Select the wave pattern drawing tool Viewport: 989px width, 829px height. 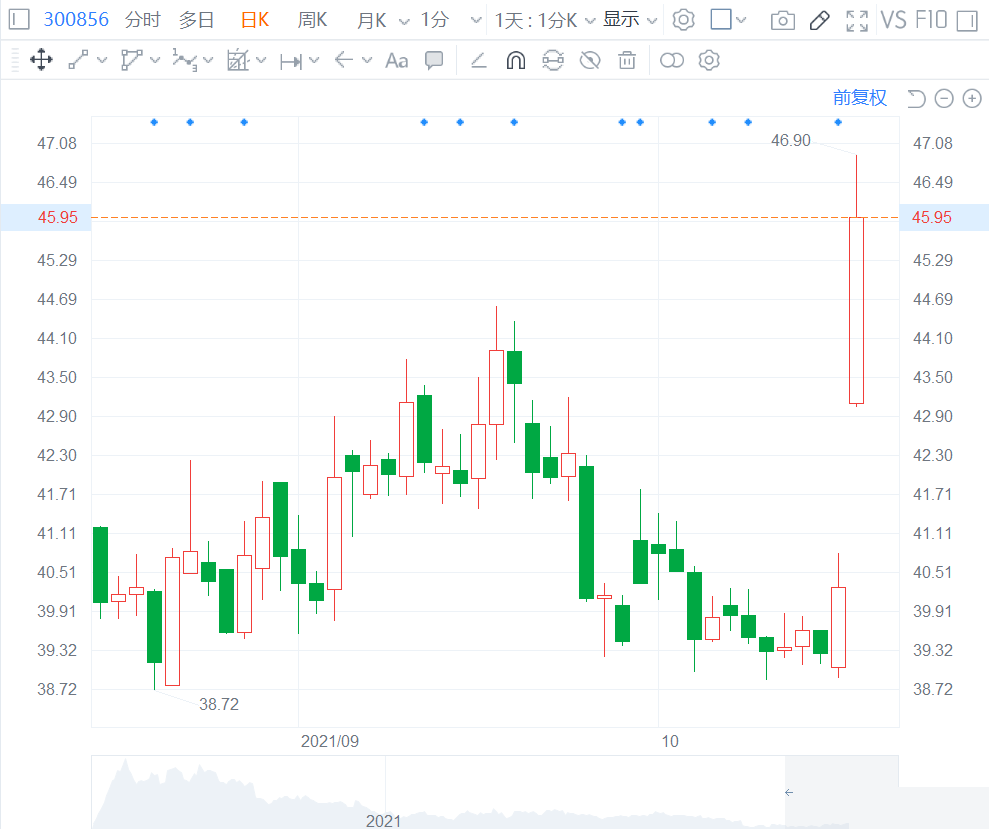pos(185,61)
